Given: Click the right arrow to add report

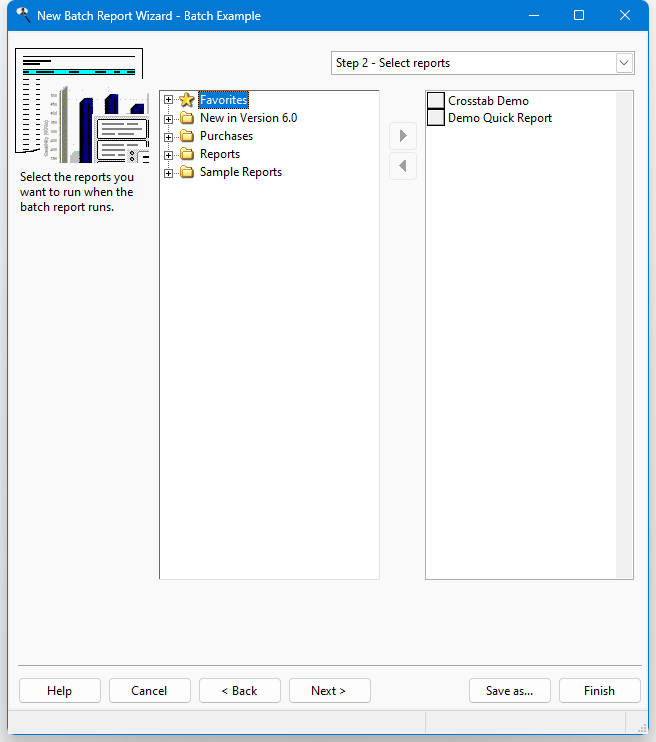Looking at the screenshot, I should pos(403,136).
